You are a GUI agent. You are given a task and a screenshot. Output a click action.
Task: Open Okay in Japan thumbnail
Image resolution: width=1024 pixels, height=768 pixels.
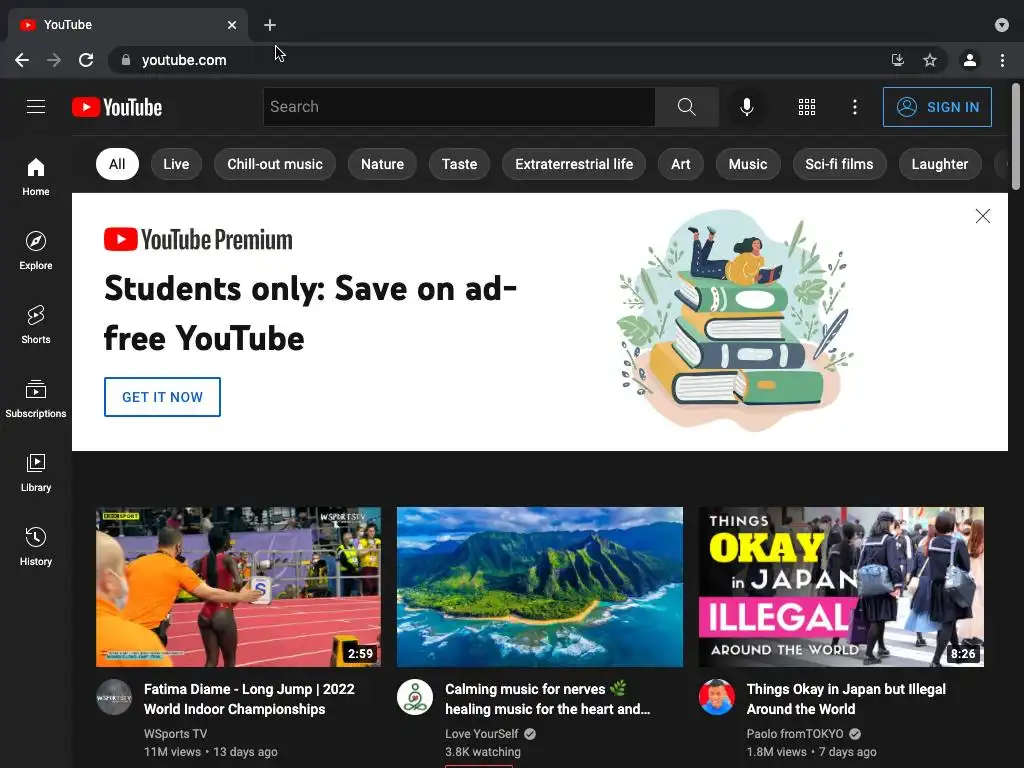(x=841, y=586)
